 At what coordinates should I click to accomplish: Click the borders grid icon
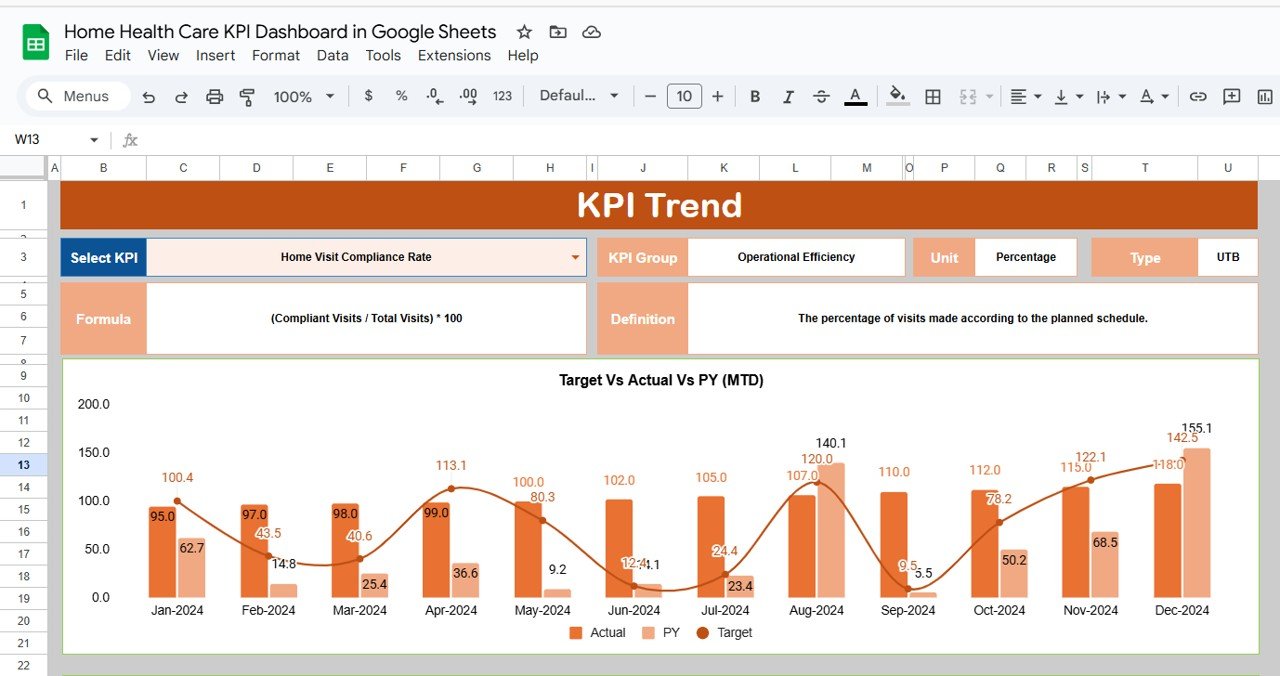click(932, 97)
